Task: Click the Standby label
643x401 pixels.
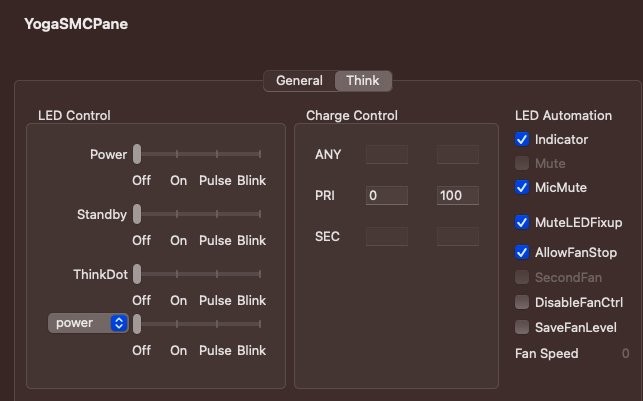Action: pyautogui.click(x=102, y=214)
